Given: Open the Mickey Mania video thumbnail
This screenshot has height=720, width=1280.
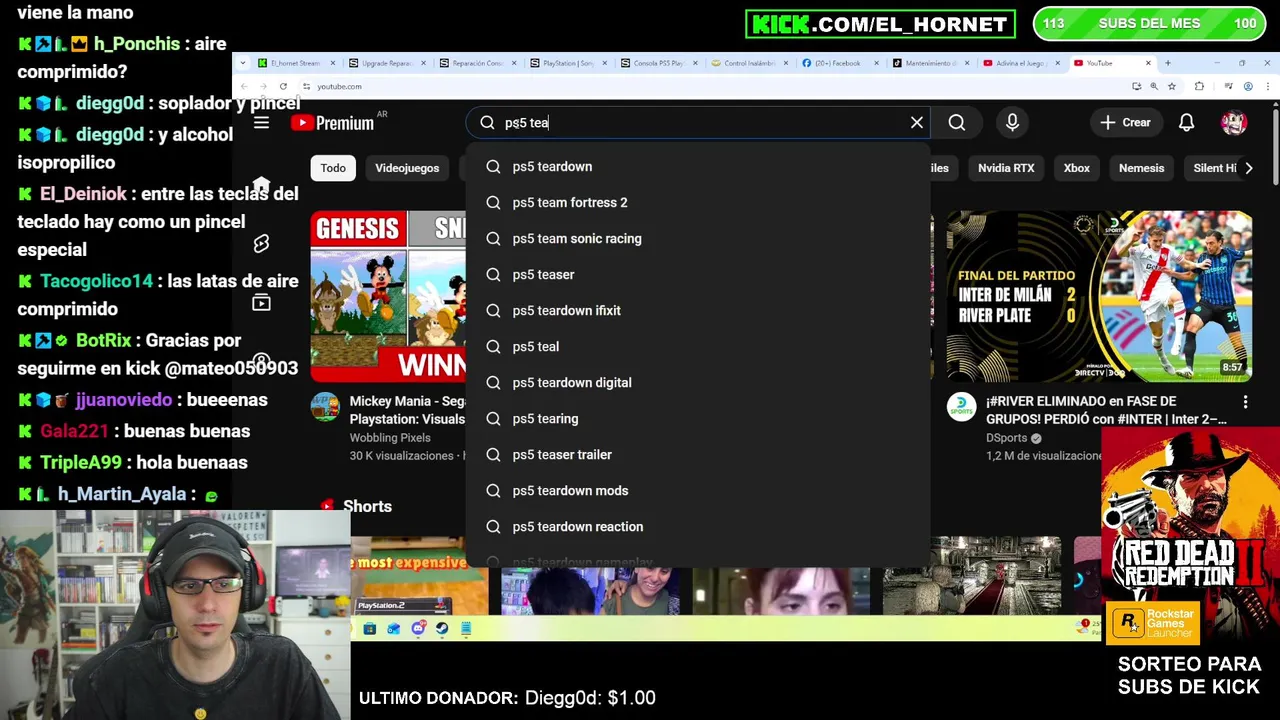Looking at the screenshot, I should click(388, 296).
